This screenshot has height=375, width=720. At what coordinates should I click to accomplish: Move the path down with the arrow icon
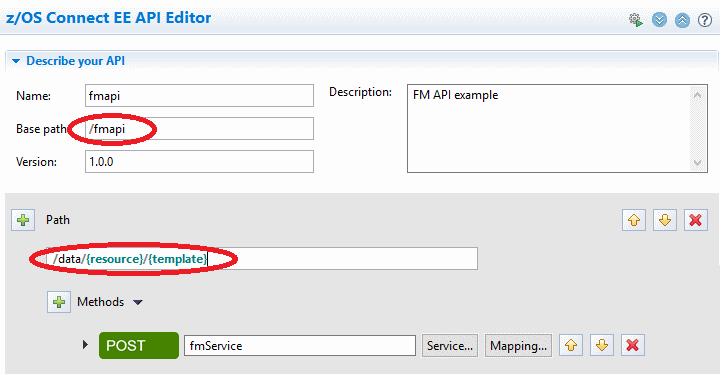pyautogui.click(x=665, y=220)
